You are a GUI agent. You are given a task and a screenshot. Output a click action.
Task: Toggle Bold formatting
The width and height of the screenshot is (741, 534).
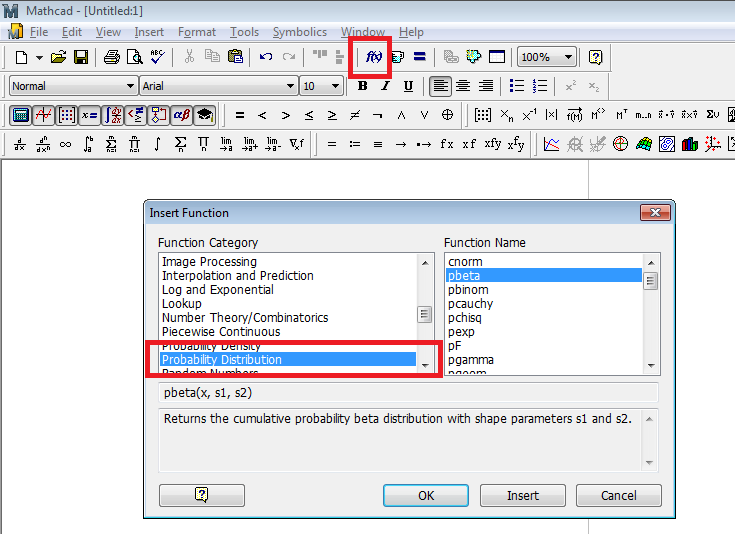tap(362, 86)
